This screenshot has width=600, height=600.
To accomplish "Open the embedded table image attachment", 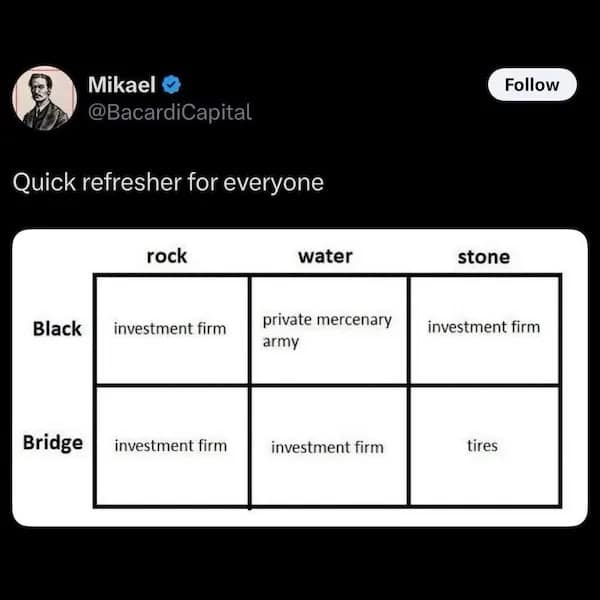I will point(299,378).
